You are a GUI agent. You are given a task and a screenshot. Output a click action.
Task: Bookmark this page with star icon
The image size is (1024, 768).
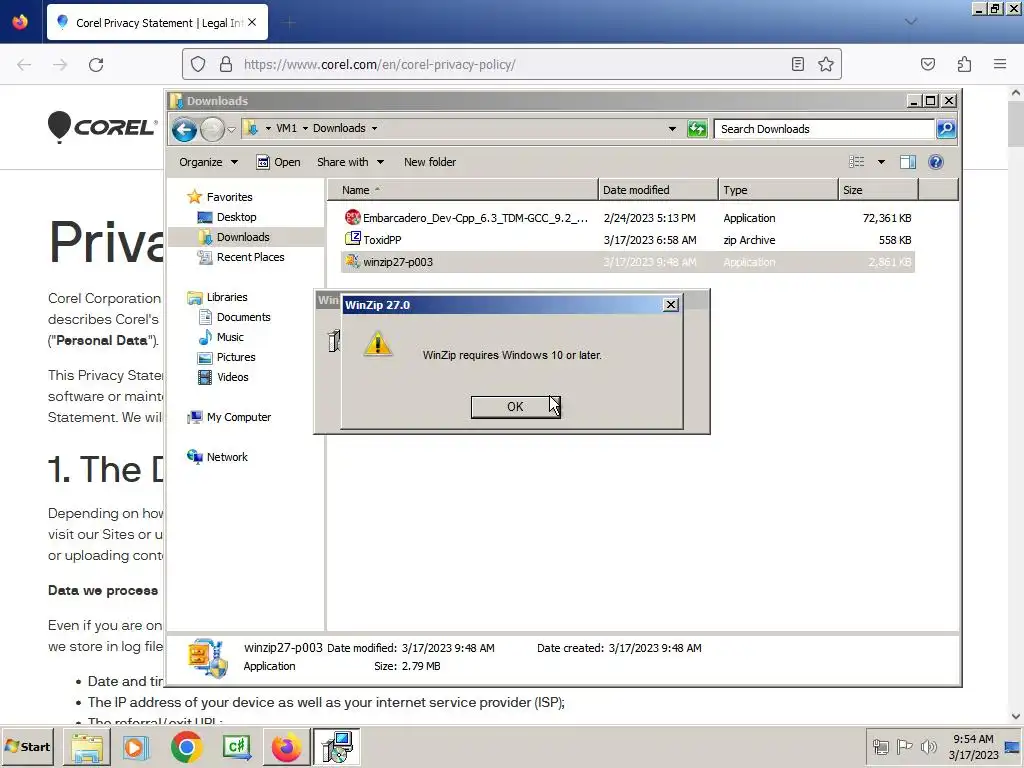point(825,65)
